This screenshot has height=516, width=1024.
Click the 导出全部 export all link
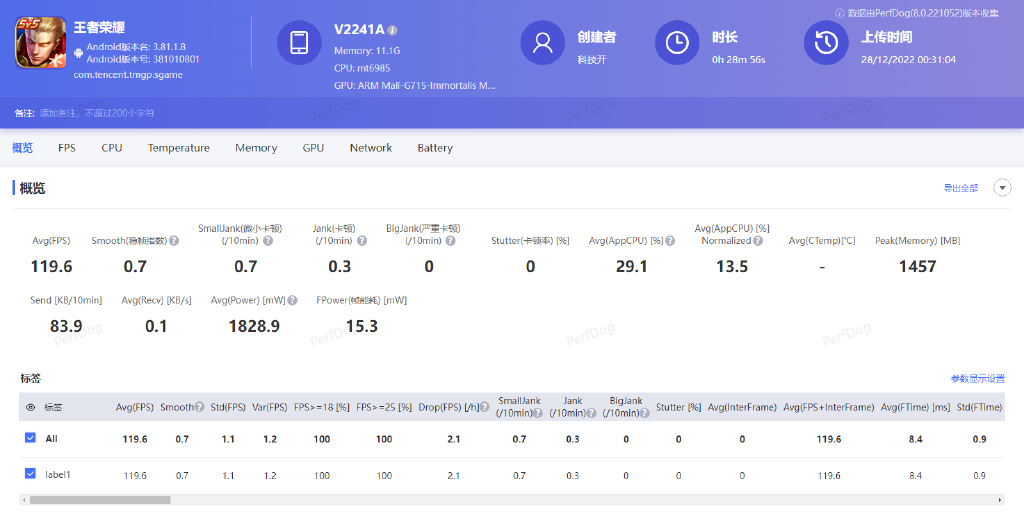click(961, 188)
